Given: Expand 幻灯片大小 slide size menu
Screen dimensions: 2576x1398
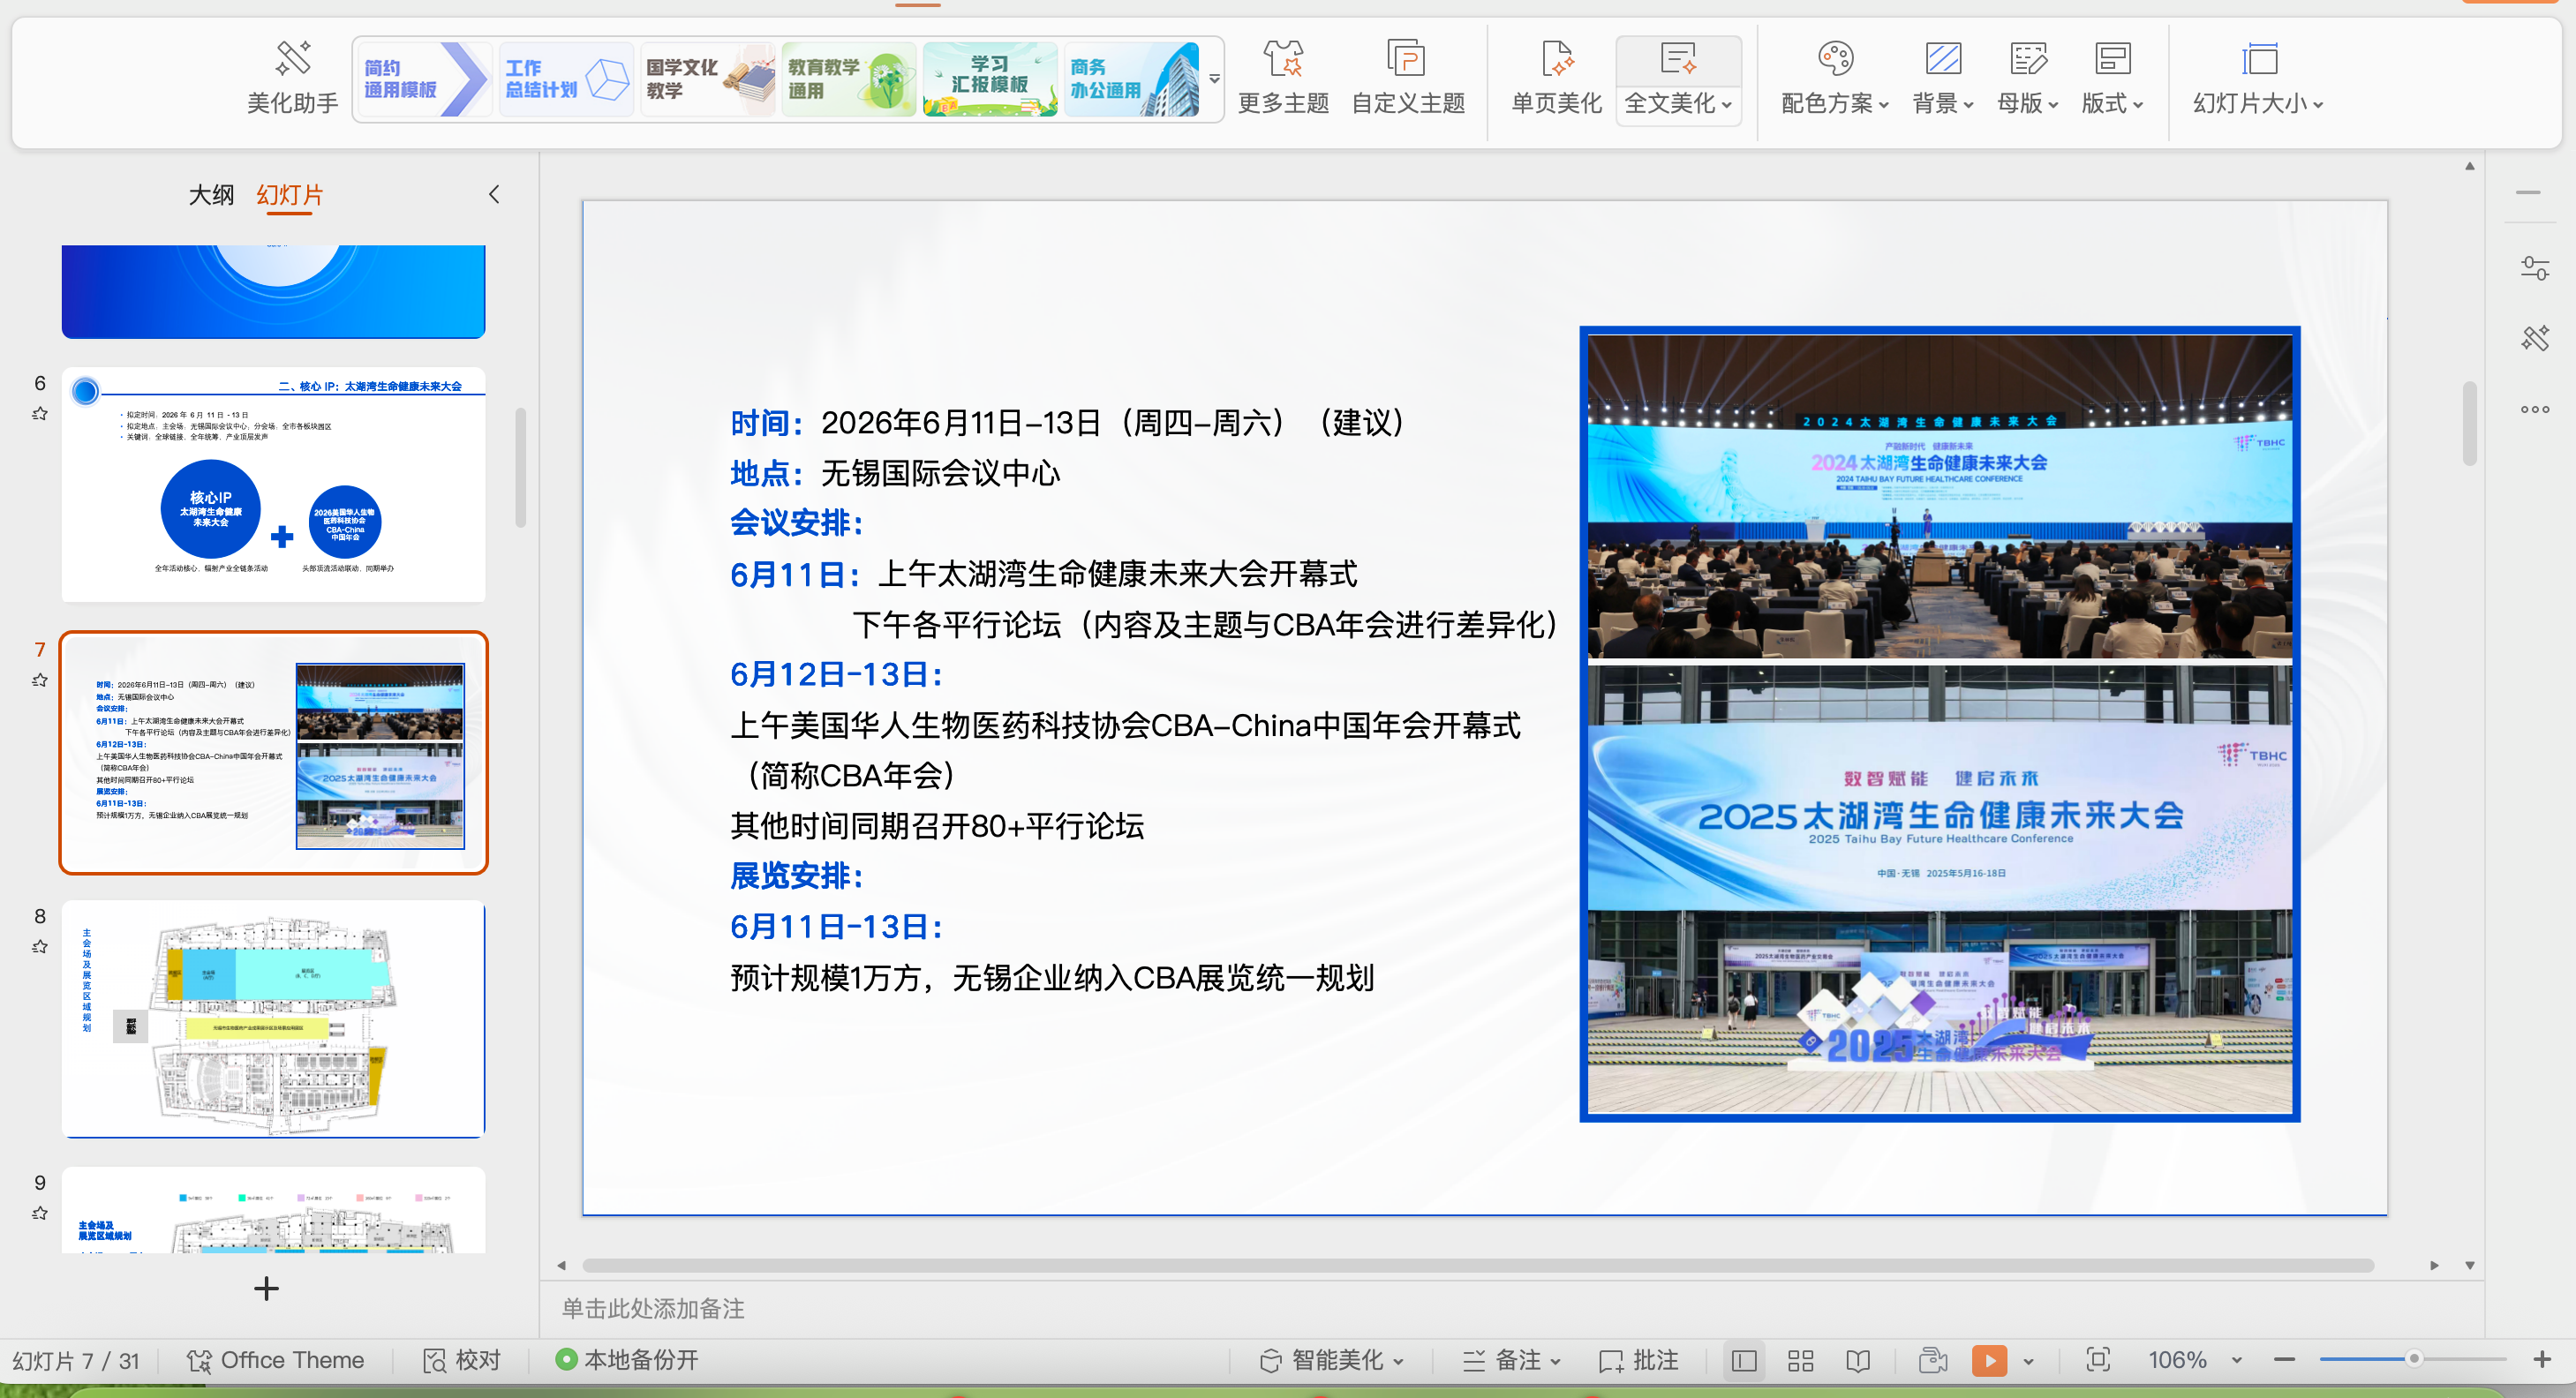Looking at the screenshot, I should (2257, 103).
